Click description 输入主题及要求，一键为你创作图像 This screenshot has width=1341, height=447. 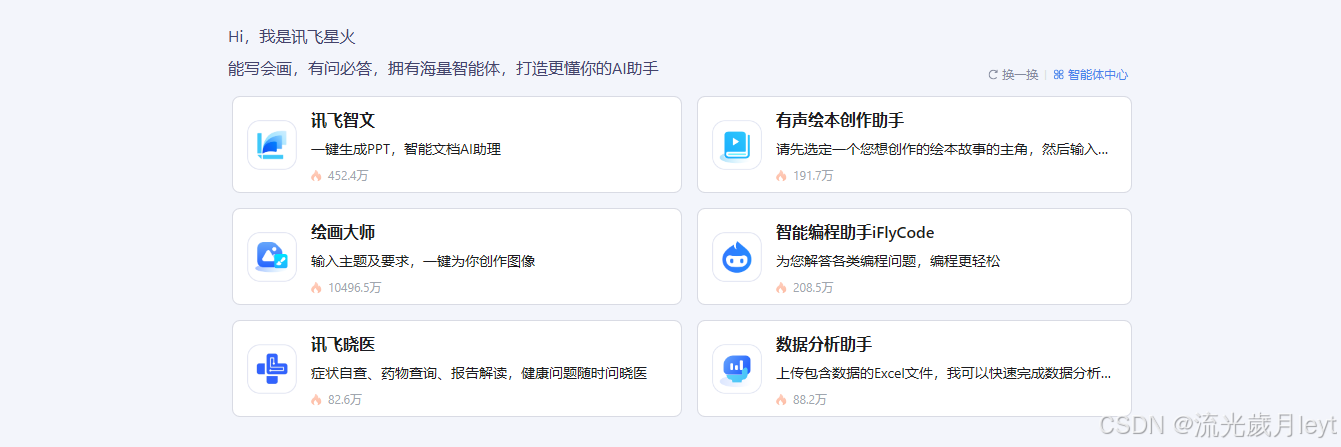[x=423, y=261]
